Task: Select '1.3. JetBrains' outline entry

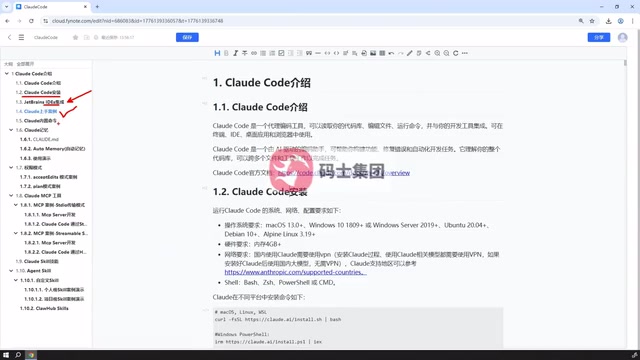Action: [x=40, y=102]
